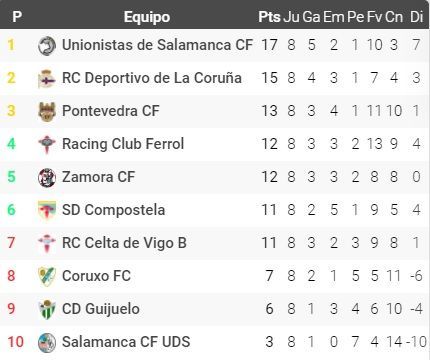
Task: Click the CD Guijuelo green-striped badge
Action: pos(47,309)
